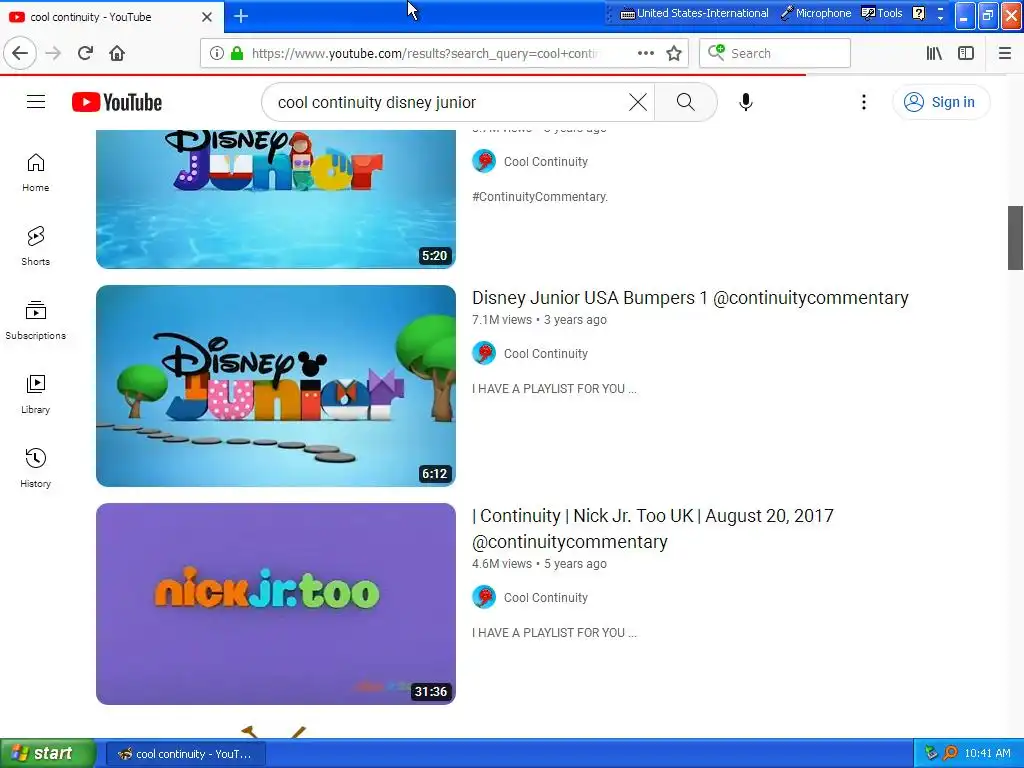The image size is (1024, 768).
Task: Run search with the magnifier button
Action: (x=686, y=102)
